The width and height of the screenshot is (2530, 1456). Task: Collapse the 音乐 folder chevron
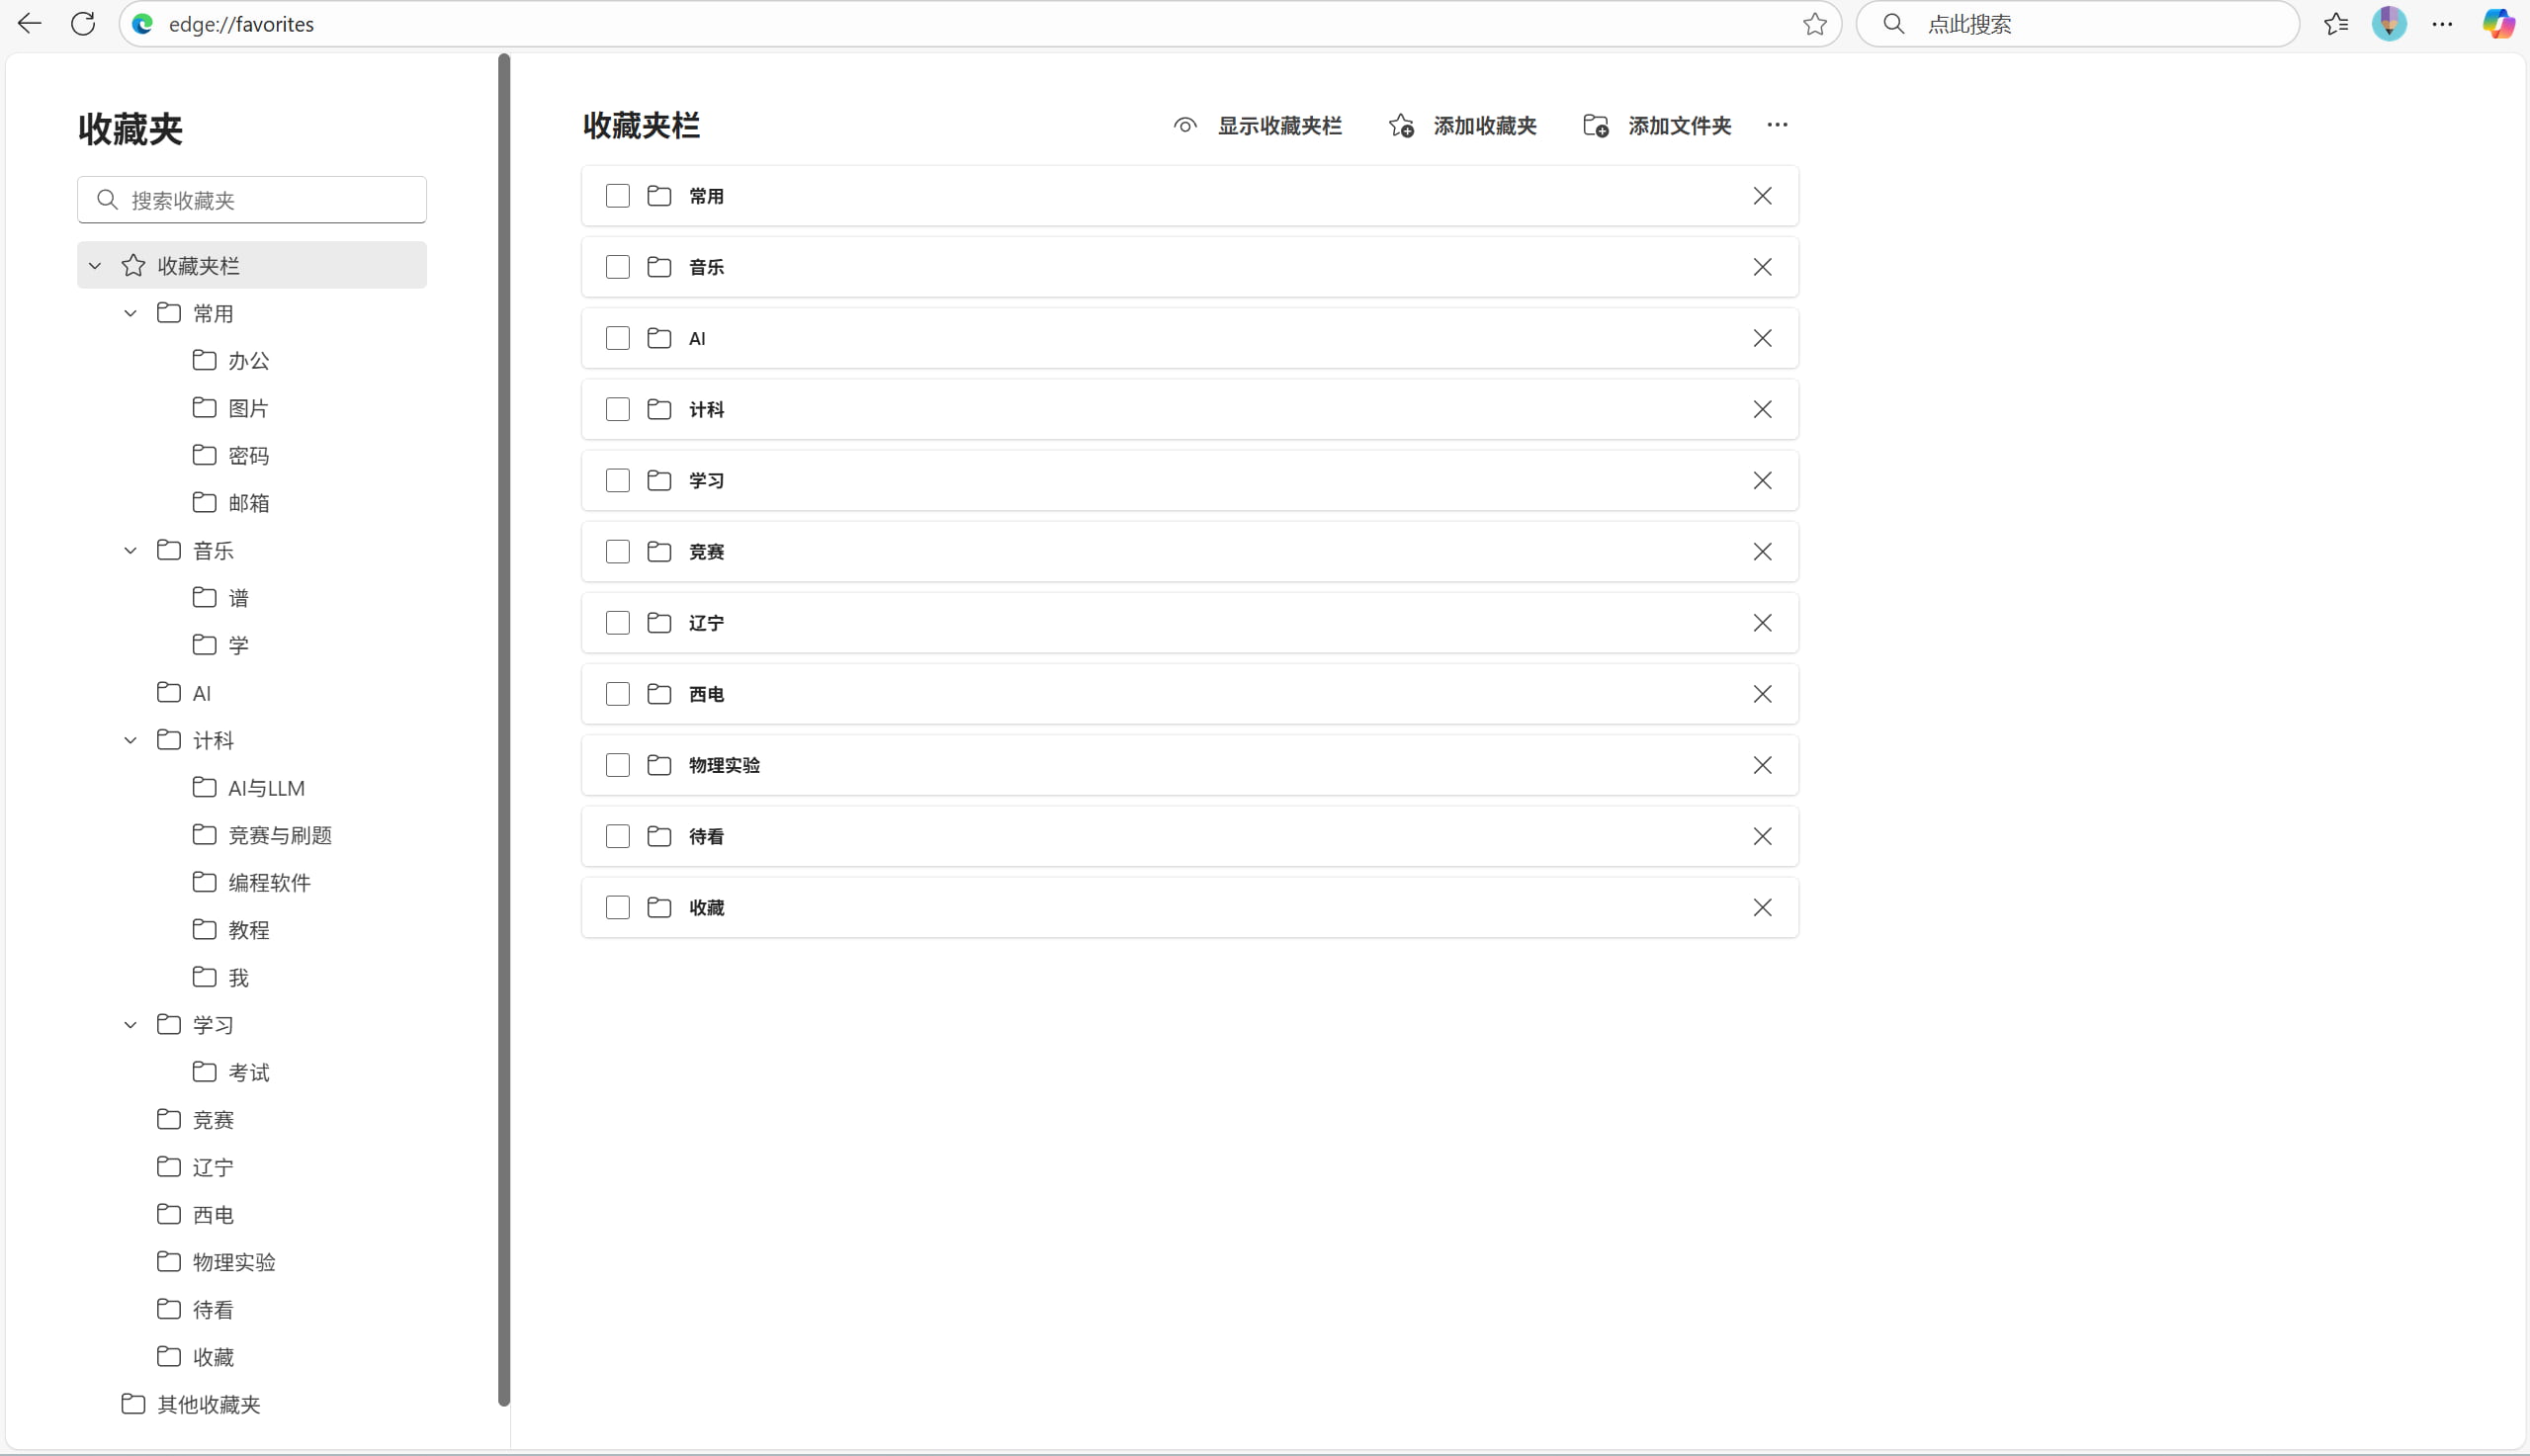130,551
